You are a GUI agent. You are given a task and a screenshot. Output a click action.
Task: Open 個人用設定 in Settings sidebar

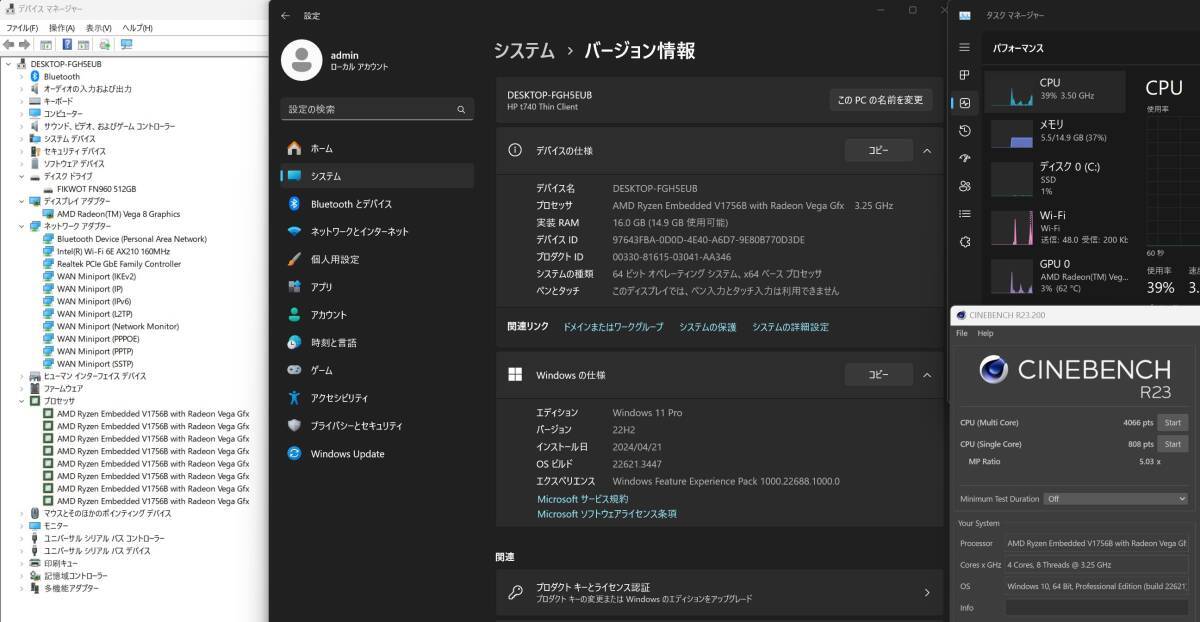click(377, 259)
